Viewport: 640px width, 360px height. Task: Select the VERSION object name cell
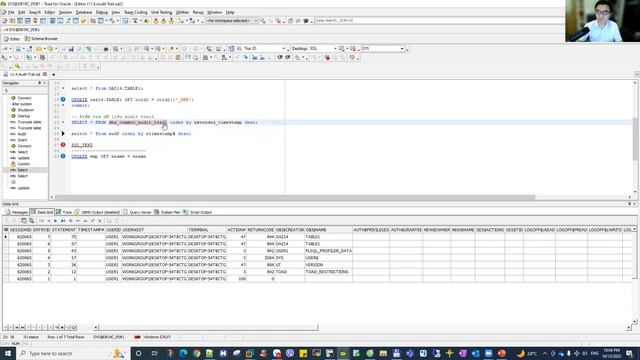tap(328, 265)
